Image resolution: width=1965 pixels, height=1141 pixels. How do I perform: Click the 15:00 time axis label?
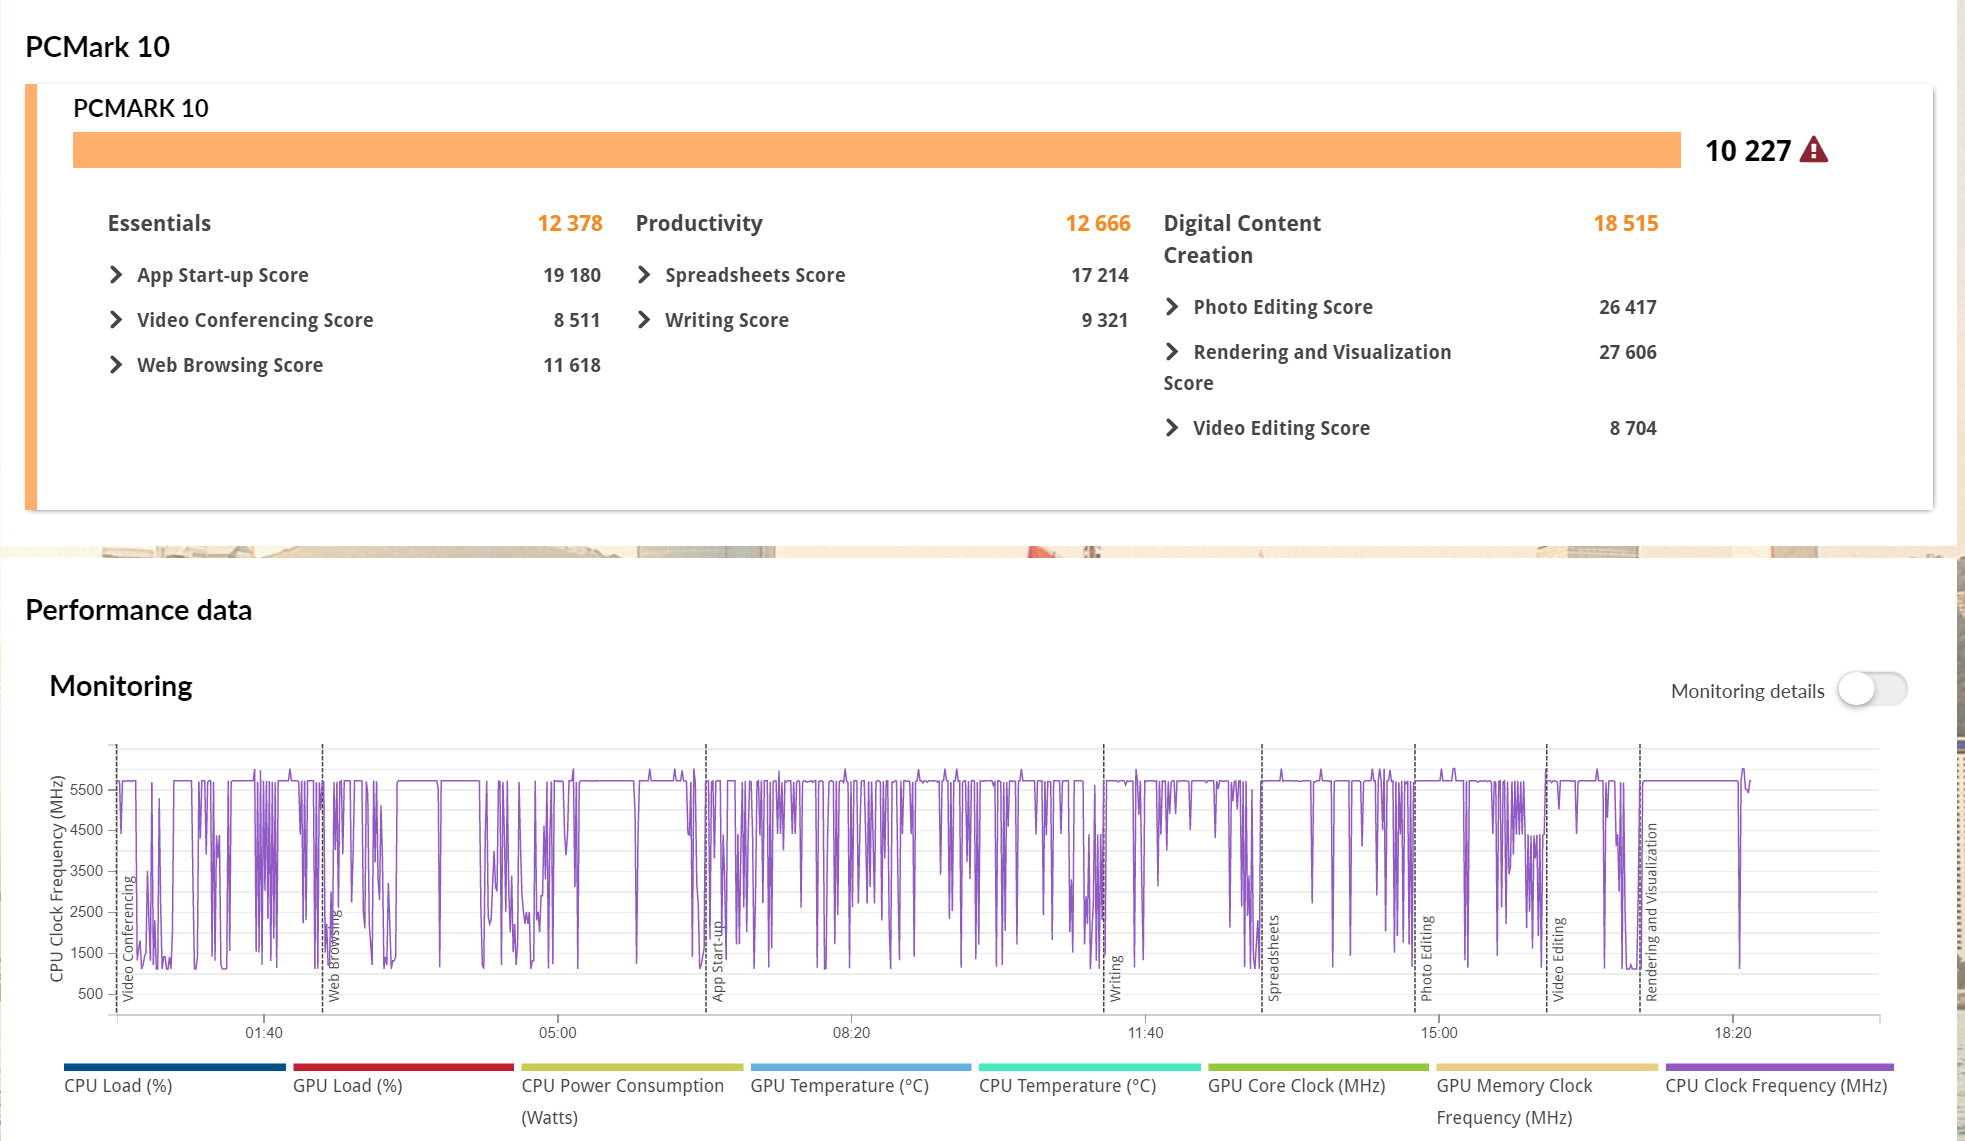(1439, 1033)
